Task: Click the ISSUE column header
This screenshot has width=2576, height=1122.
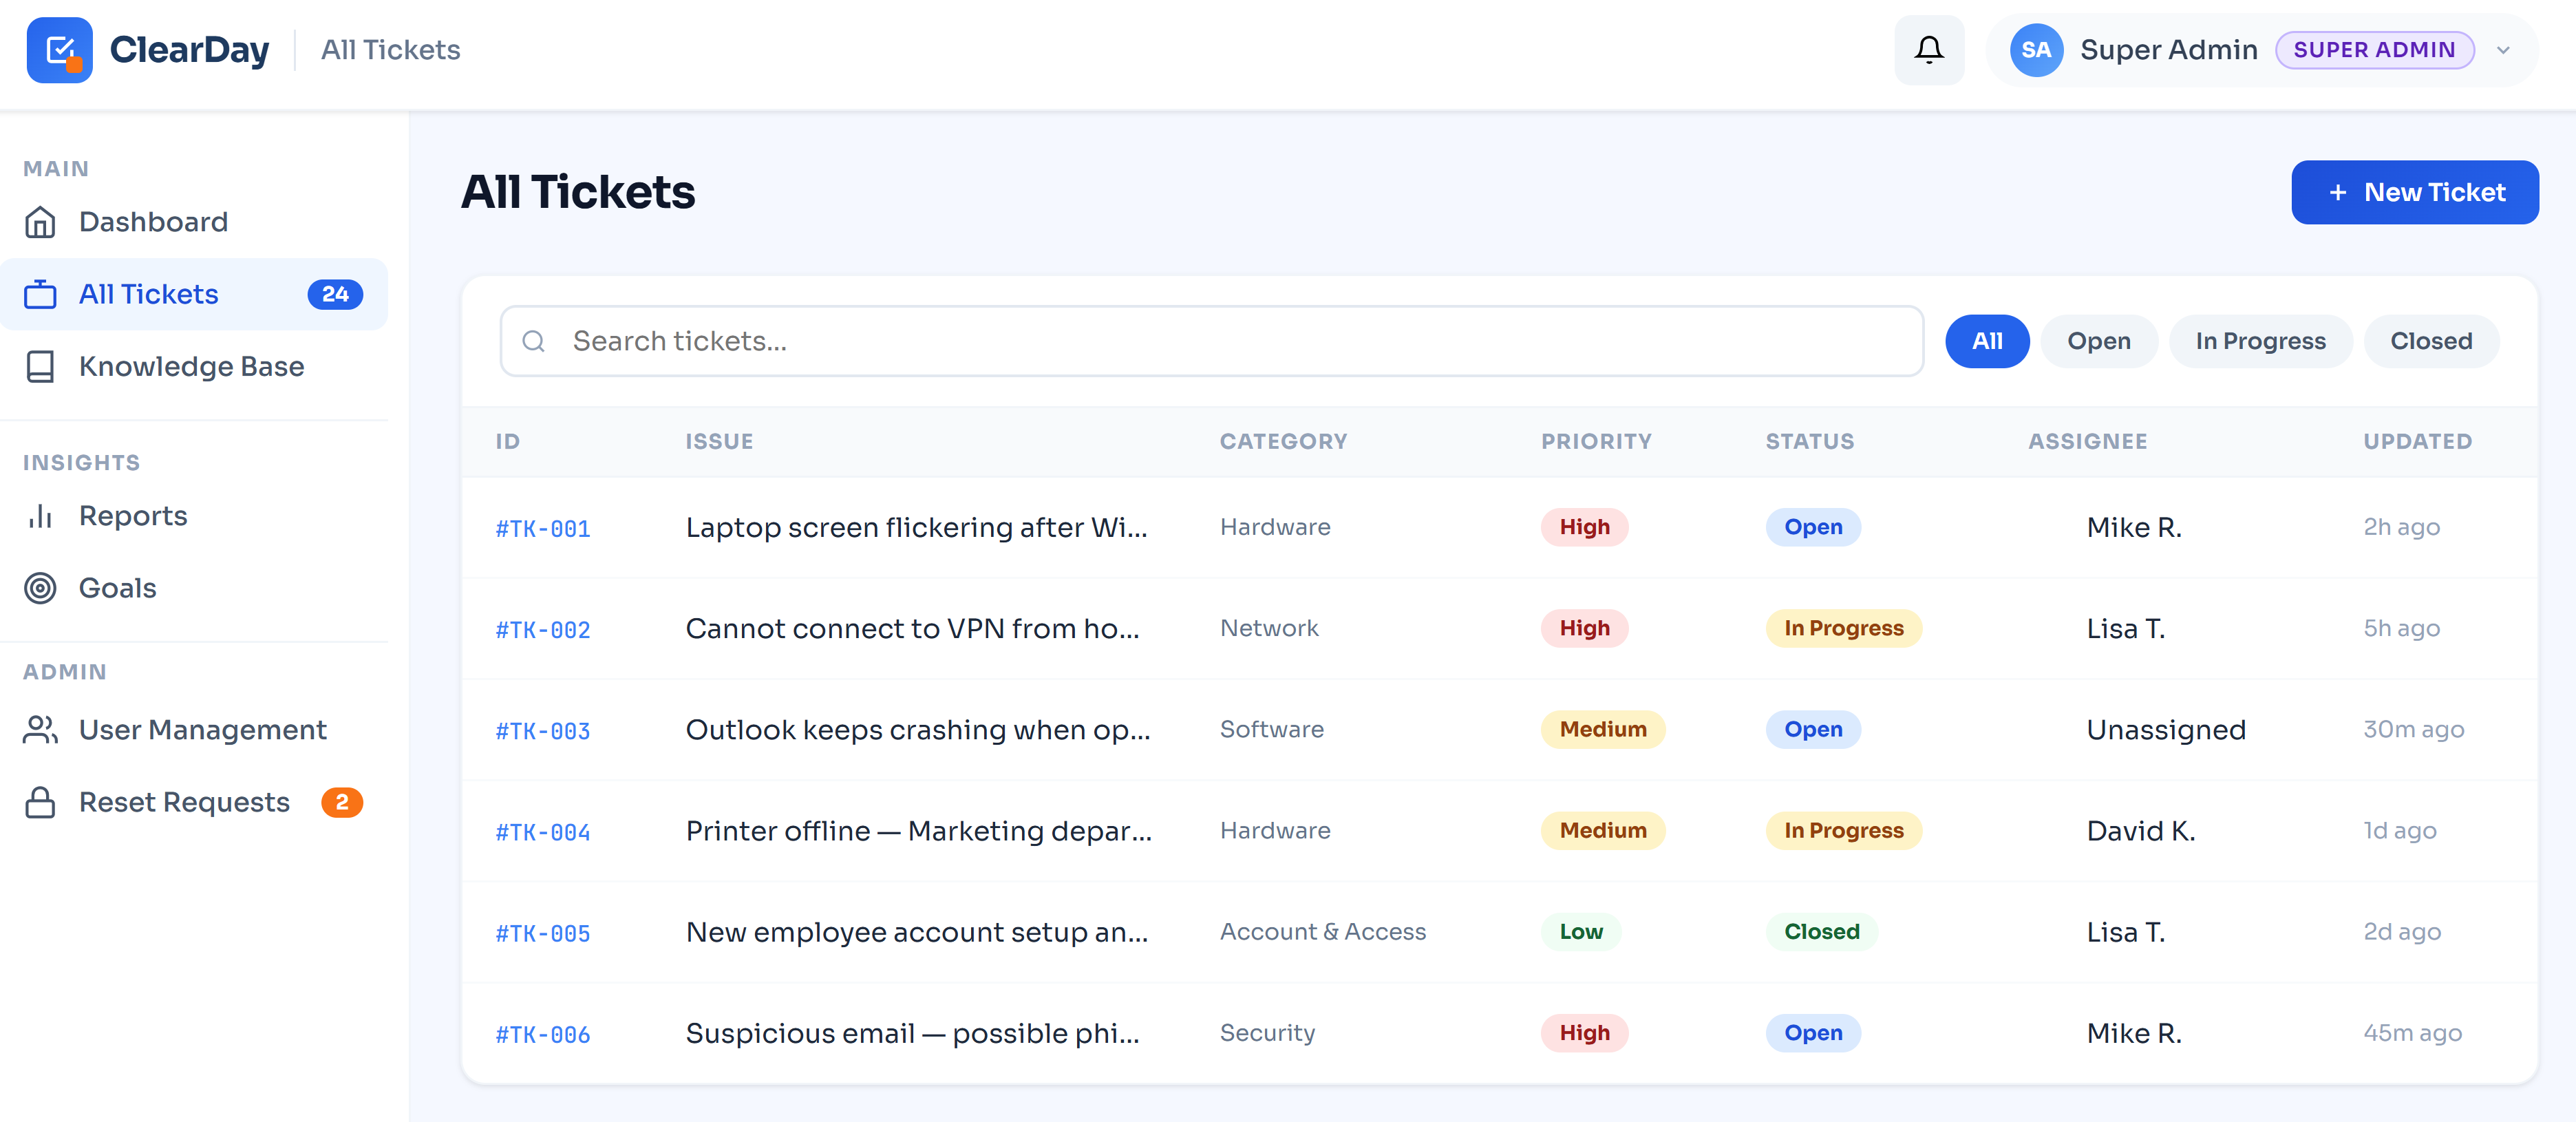Action: [x=719, y=441]
